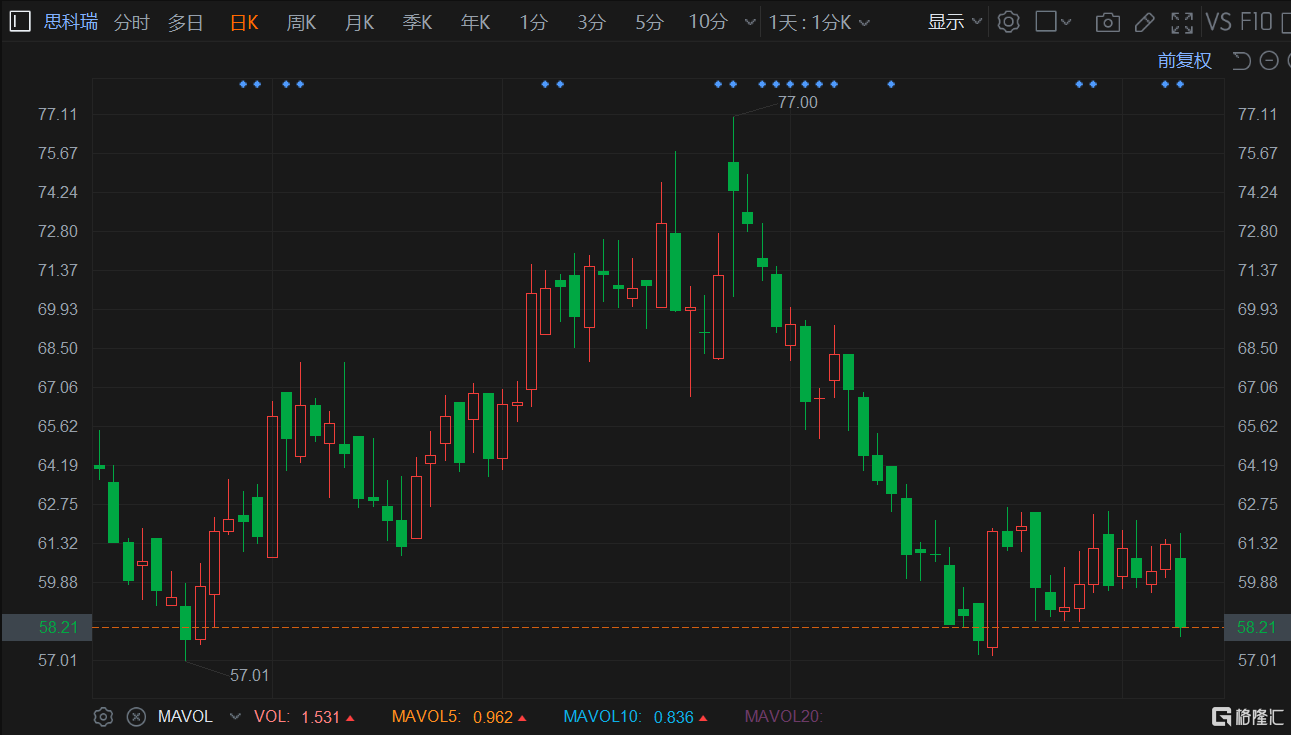Screen dimensions: 1291x735
Task: Open chart settings gear in top toolbar
Action: [1009, 21]
